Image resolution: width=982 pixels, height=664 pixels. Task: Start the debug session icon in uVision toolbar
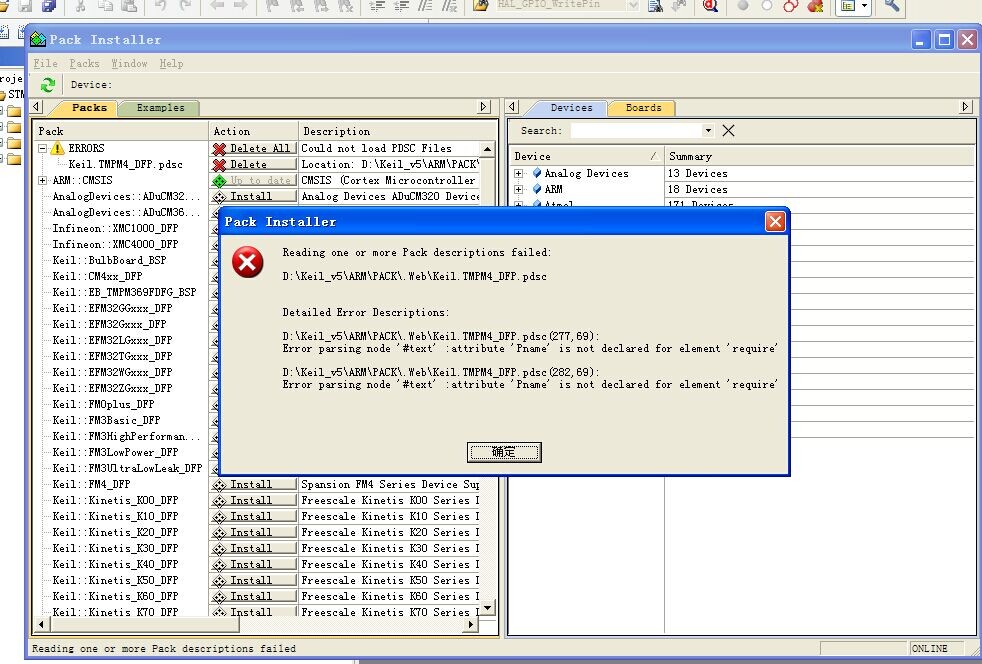pyautogui.click(x=710, y=6)
